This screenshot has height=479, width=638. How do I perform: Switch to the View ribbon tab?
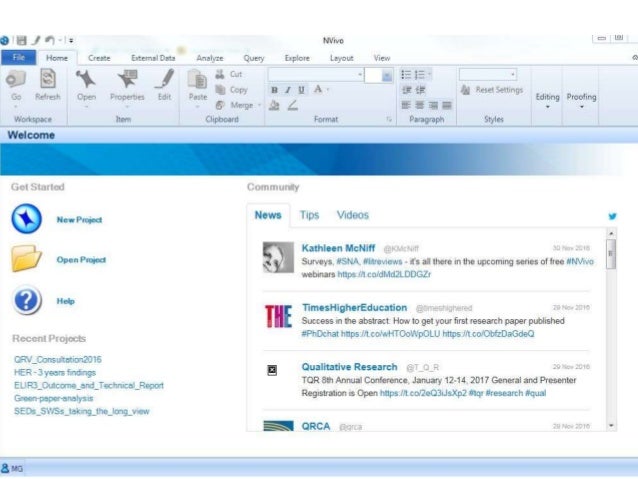382,58
